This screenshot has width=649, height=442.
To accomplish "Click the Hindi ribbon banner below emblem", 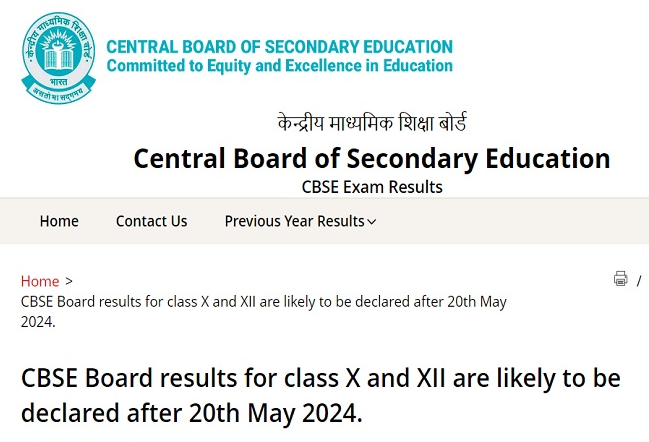I will click(x=58, y=93).
